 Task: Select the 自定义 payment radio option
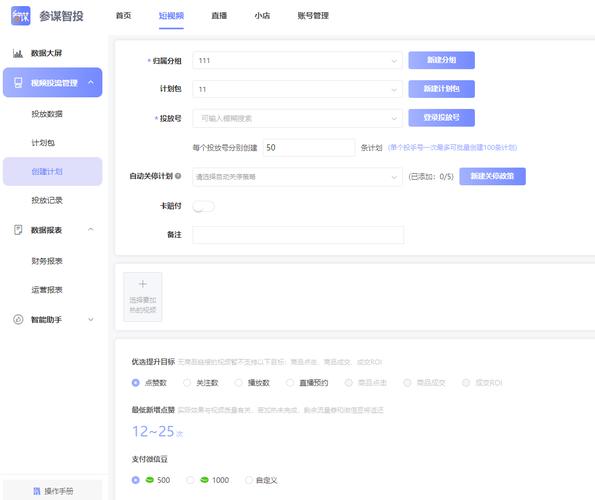249,480
